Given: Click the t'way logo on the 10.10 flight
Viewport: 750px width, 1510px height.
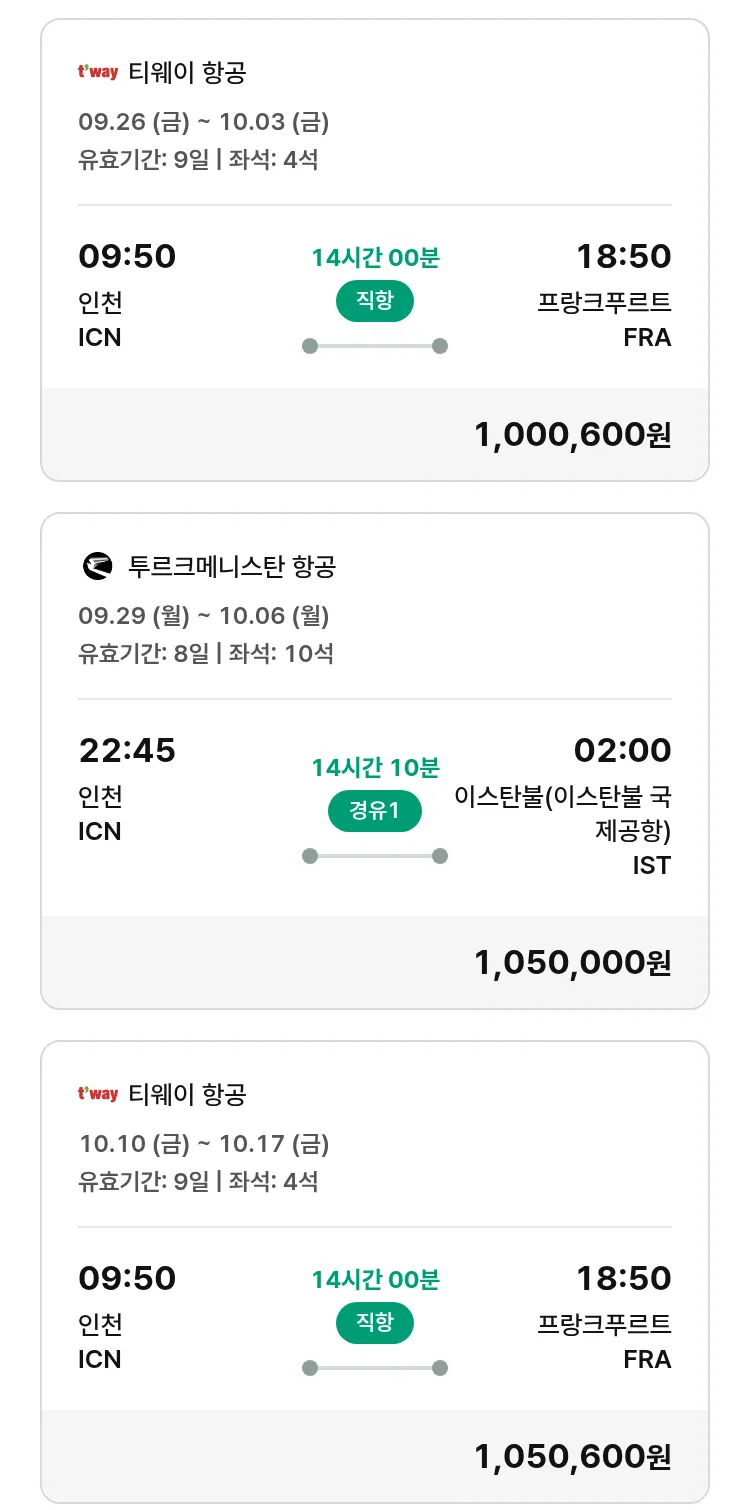Looking at the screenshot, I should point(98,1094).
